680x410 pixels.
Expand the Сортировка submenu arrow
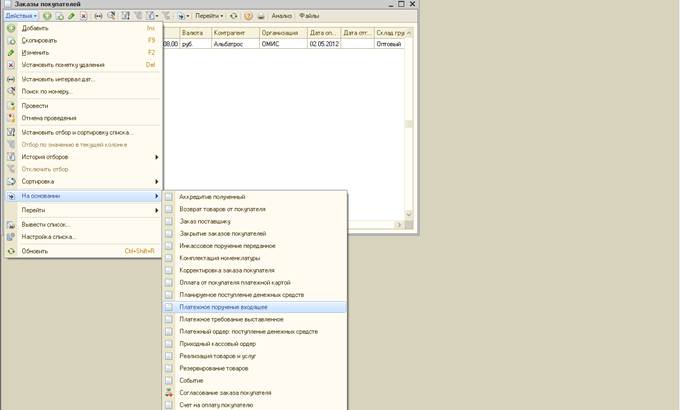(x=156, y=181)
